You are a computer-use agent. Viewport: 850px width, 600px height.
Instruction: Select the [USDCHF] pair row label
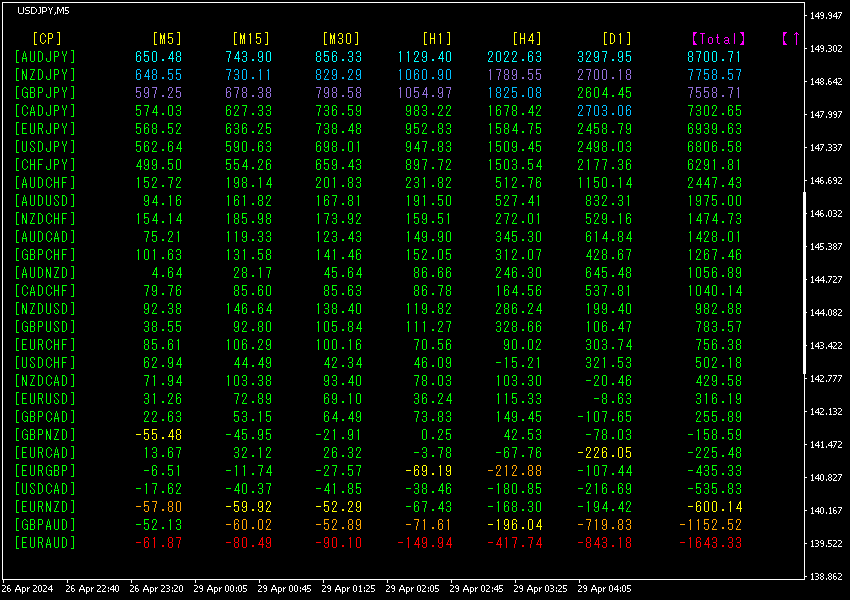[x=45, y=363]
